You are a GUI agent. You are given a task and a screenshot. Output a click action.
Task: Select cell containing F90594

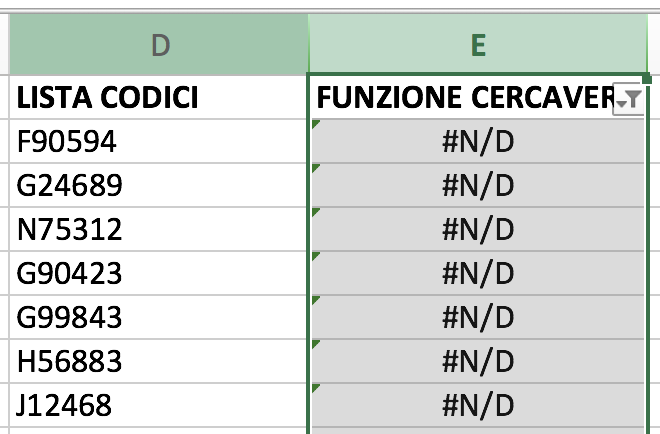[159, 141]
